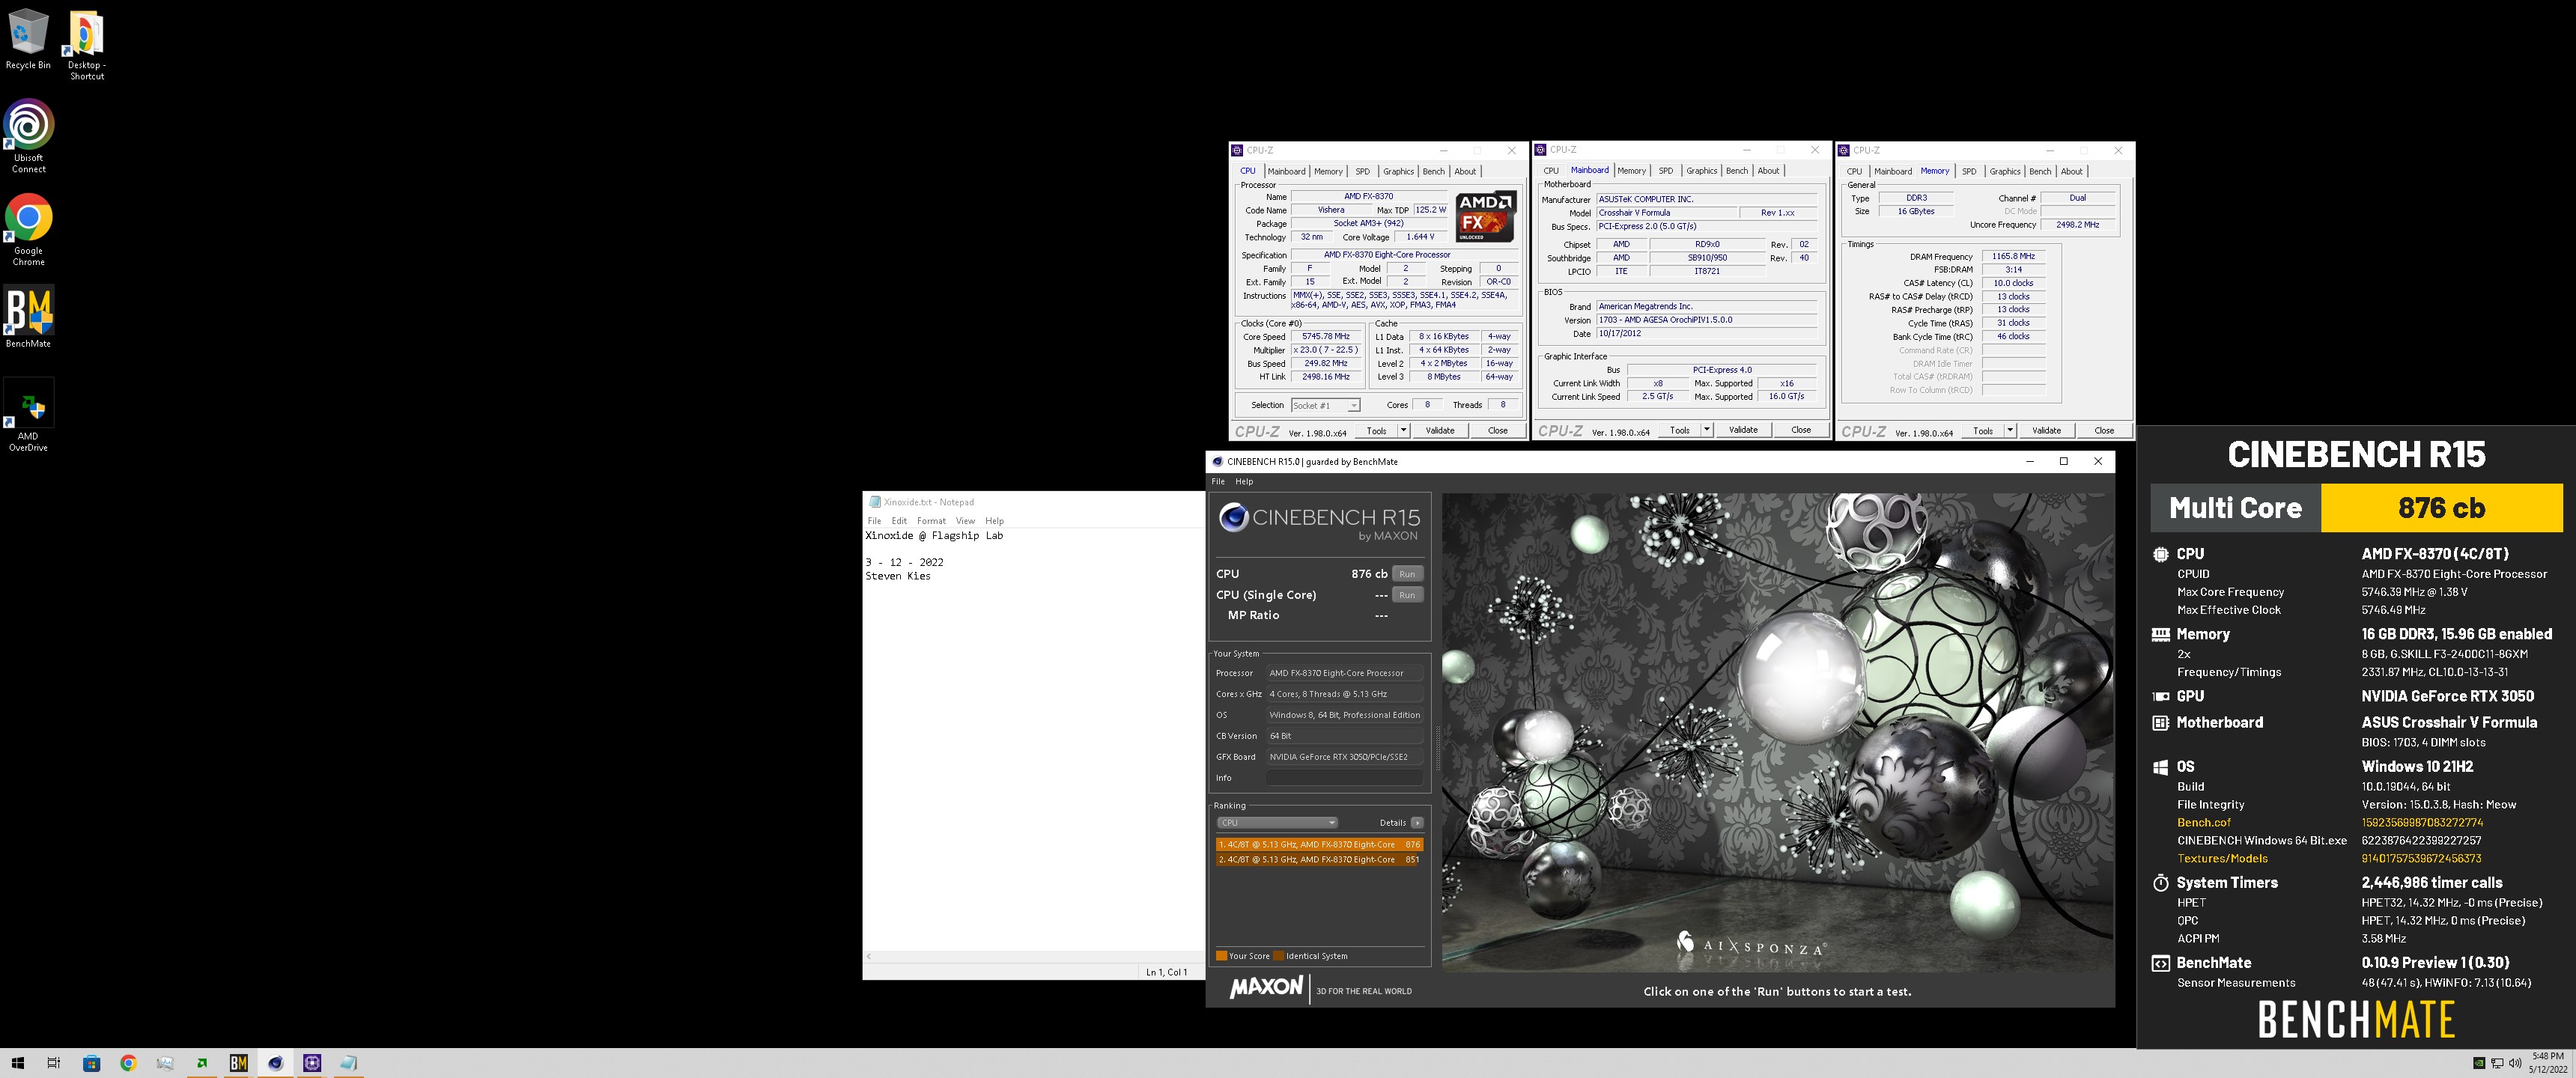
Task: Open the volume control in the tray
Action: click(2514, 1063)
